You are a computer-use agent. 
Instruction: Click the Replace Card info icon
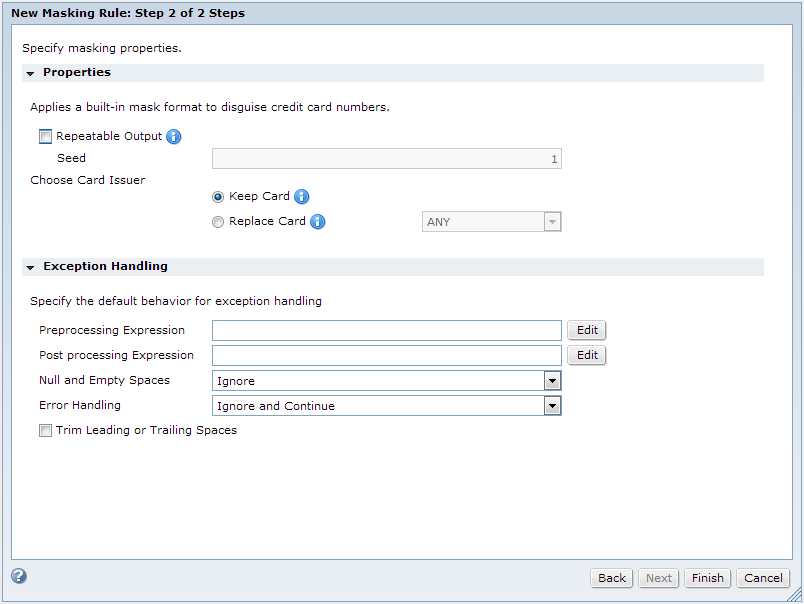[318, 222]
